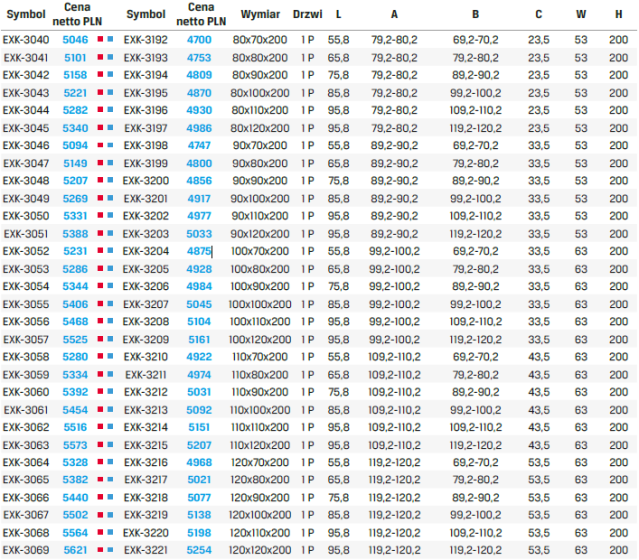Viewport: 639px width, 560px height.
Task: Click price 4928 for EXK-3205
Action: point(199,269)
